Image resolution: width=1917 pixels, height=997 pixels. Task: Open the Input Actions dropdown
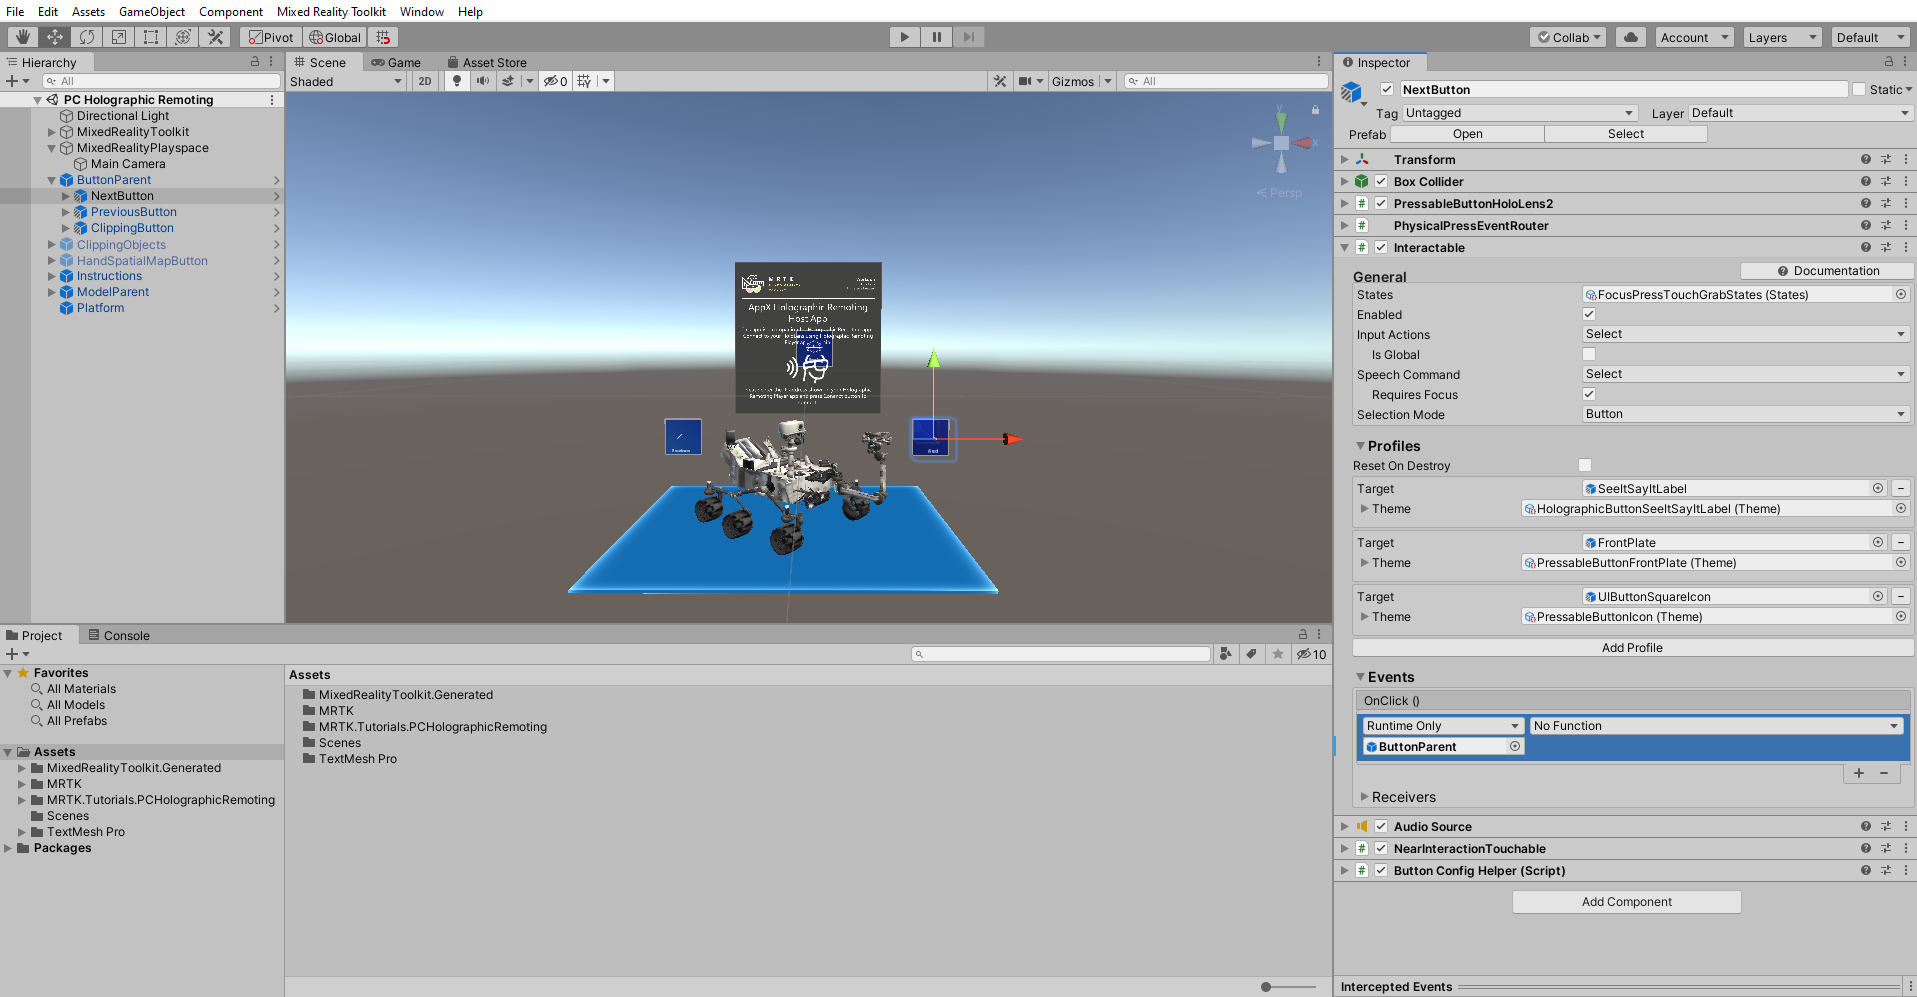[x=1745, y=334]
